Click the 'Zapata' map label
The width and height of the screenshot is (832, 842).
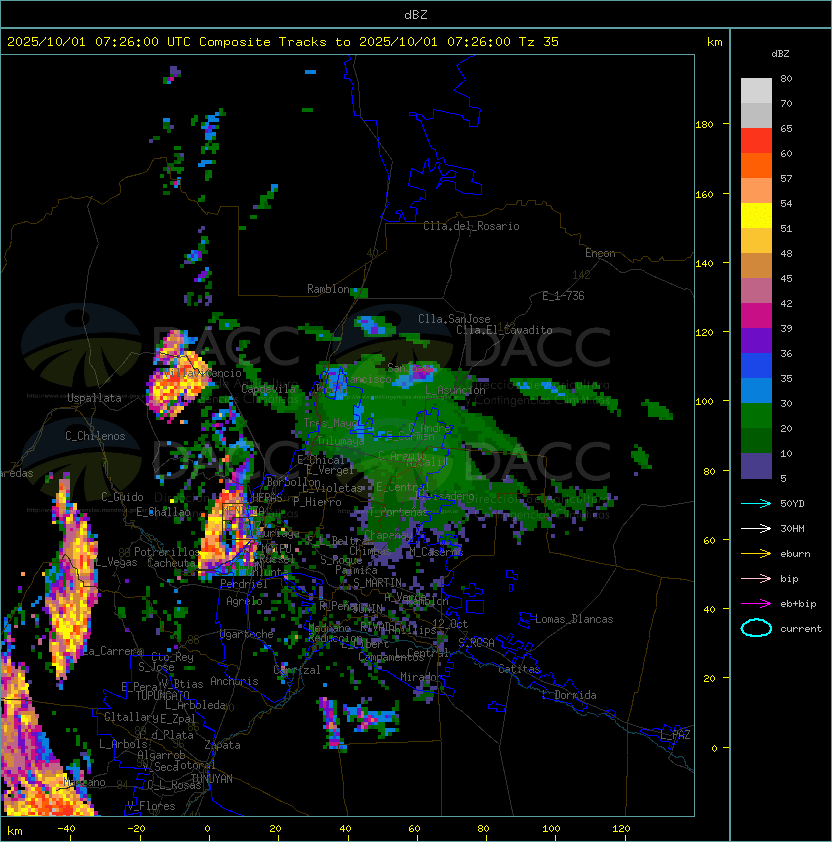(x=222, y=745)
